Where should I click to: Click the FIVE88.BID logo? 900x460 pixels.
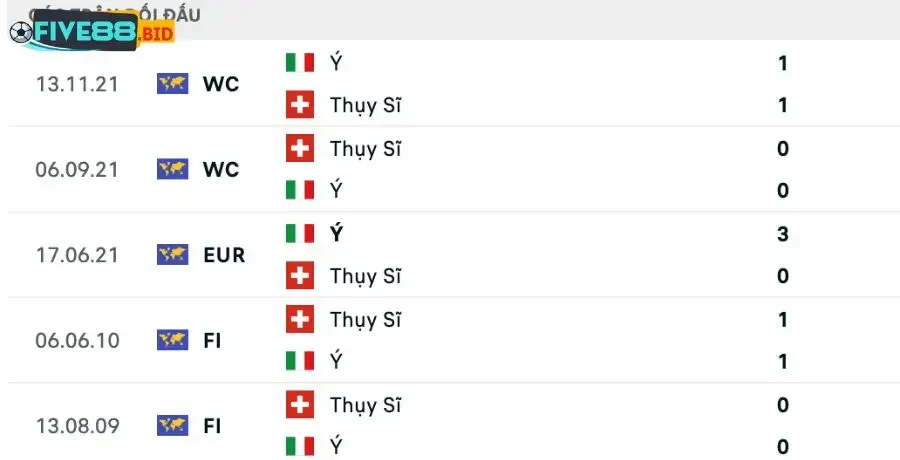tap(90, 31)
